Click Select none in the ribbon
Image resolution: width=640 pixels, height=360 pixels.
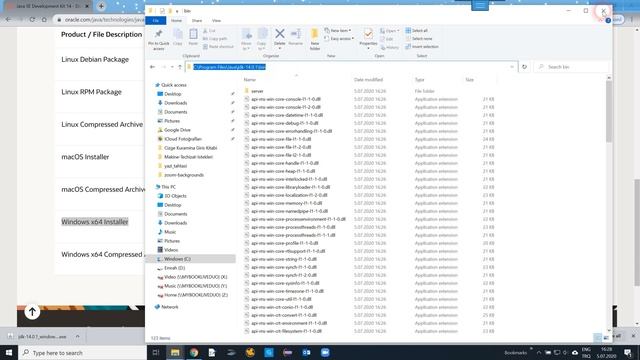418,38
